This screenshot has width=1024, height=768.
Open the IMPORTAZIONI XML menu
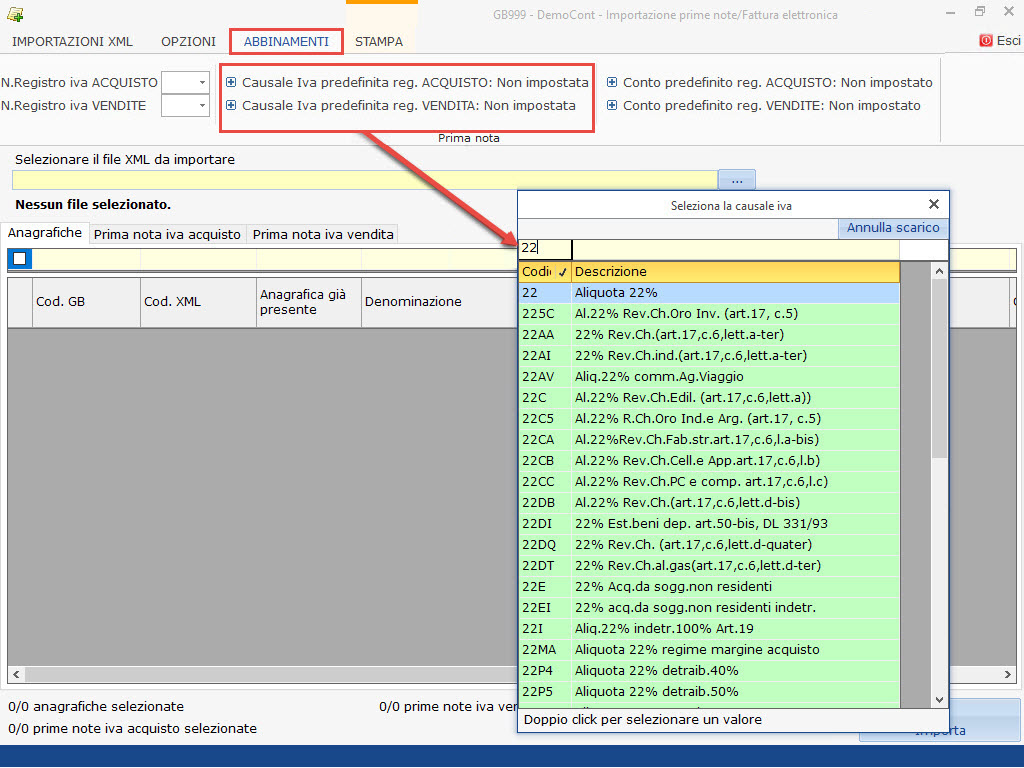[x=71, y=42]
